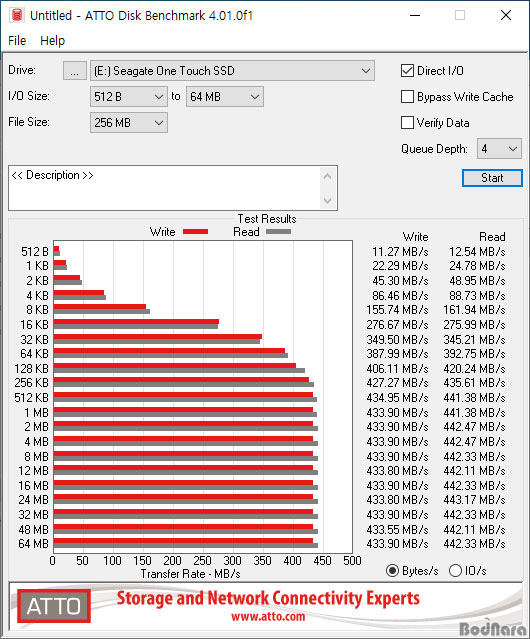Enable the Verify Data checkbox

[407, 123]
